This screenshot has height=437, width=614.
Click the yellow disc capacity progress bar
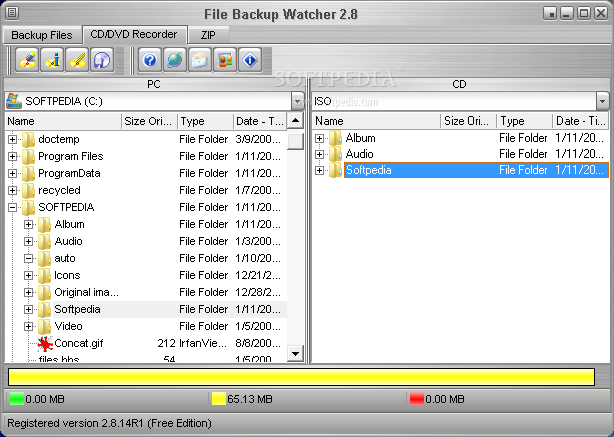click(301, 377)
